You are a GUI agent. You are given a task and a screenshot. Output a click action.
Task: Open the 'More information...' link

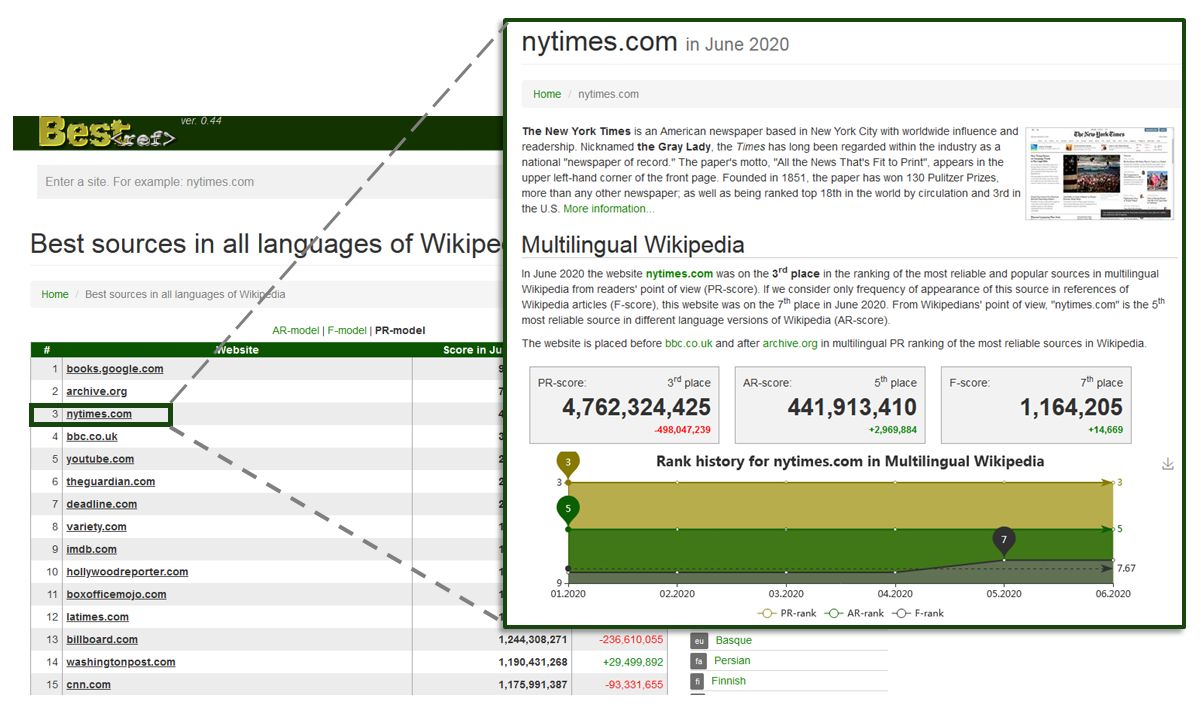[x=609, y=209]
